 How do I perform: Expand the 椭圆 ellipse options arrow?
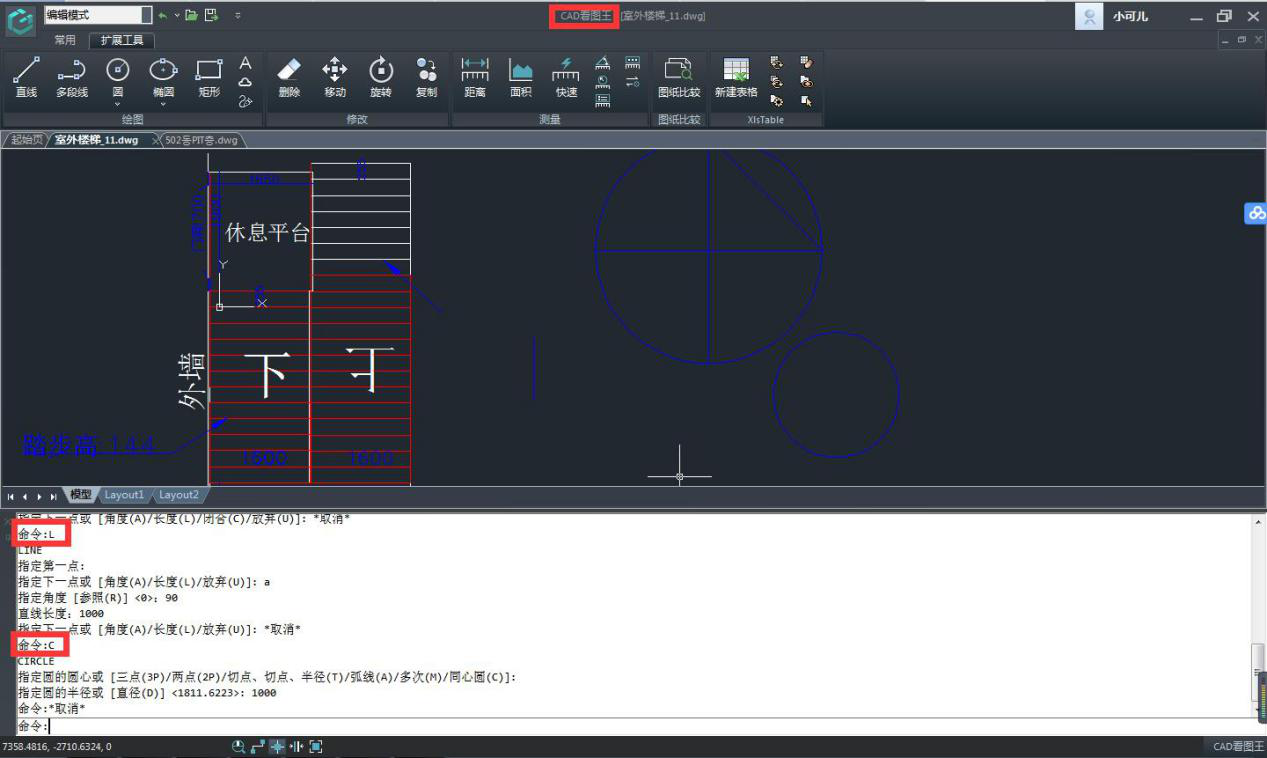pos(163,104)
